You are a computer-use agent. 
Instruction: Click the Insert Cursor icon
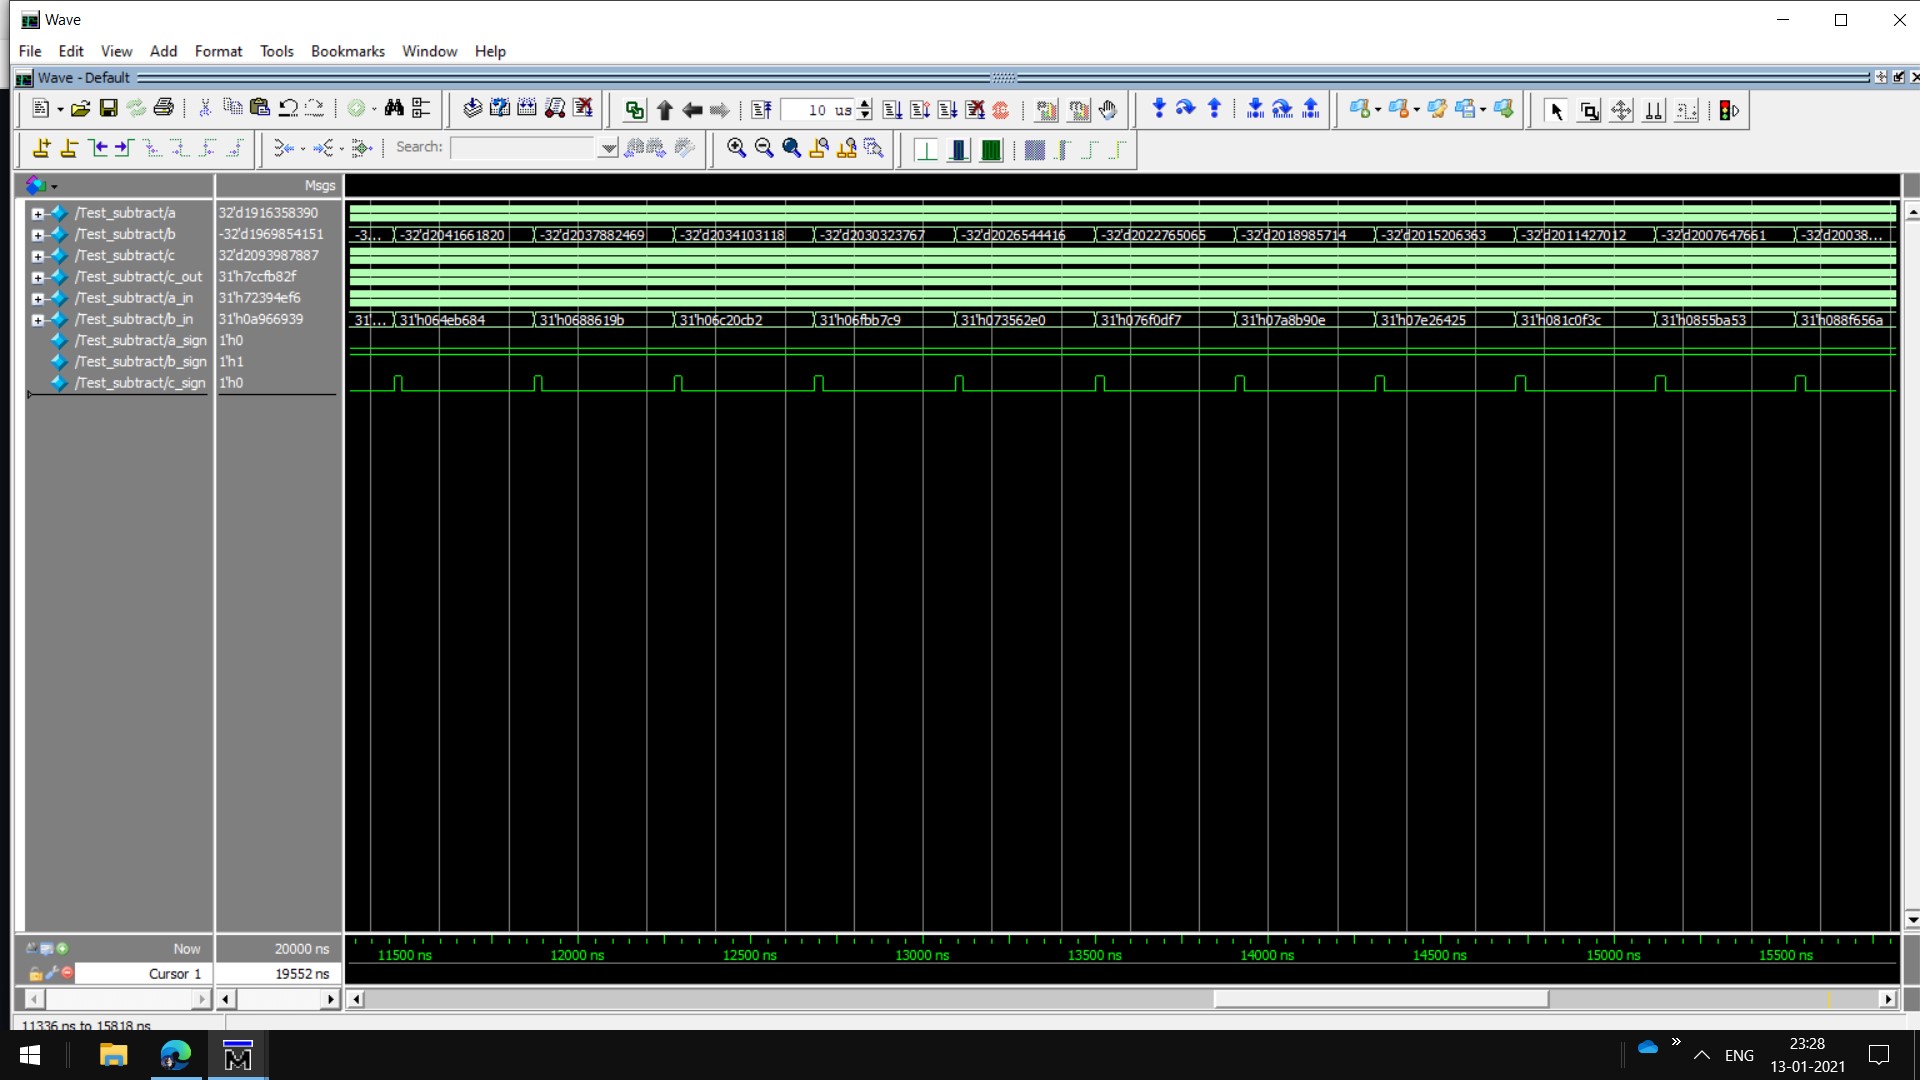pyautogui.click(x=41, y=148)
